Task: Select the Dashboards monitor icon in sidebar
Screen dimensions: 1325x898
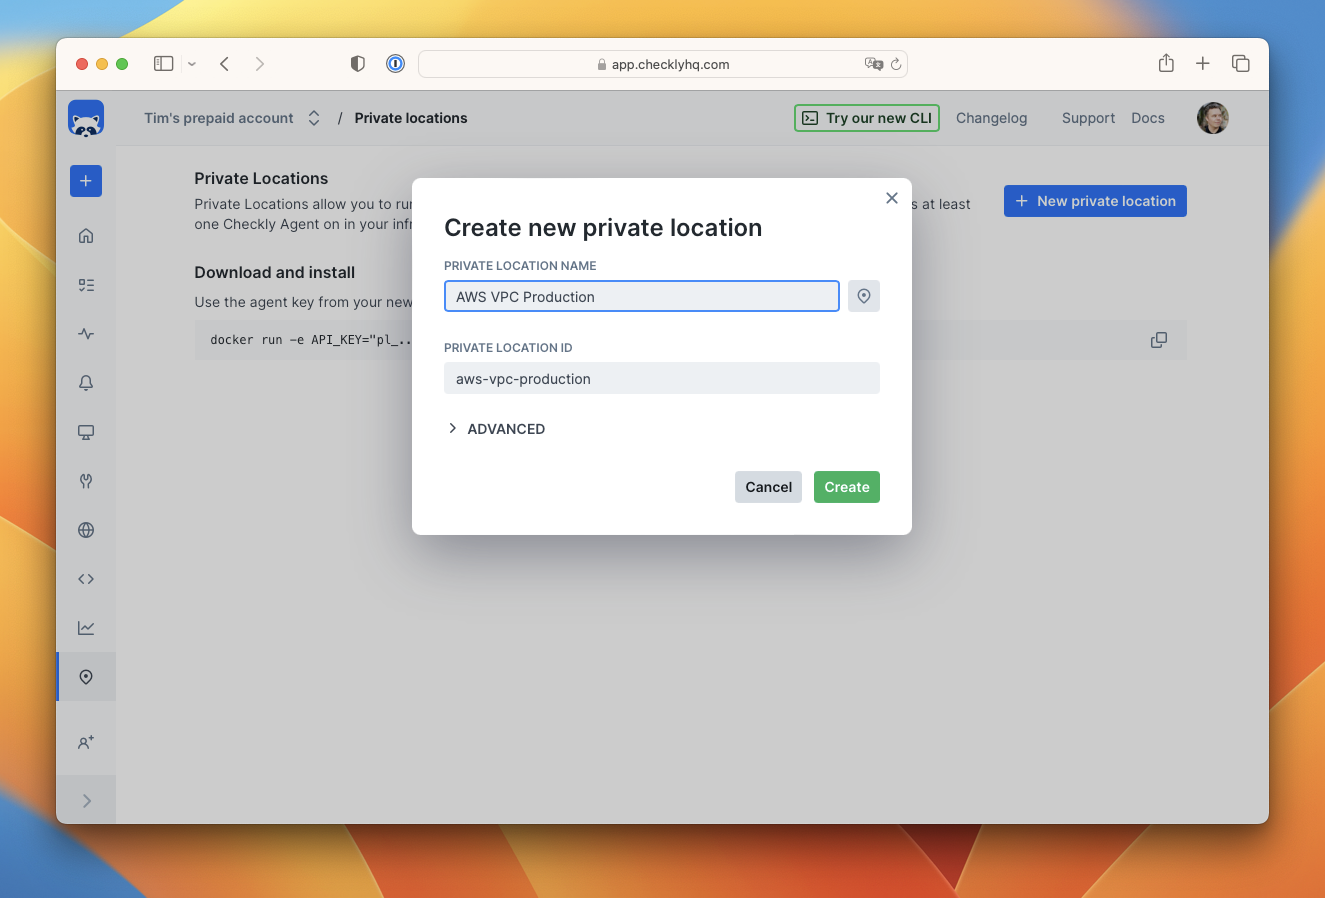Action: 85,432
